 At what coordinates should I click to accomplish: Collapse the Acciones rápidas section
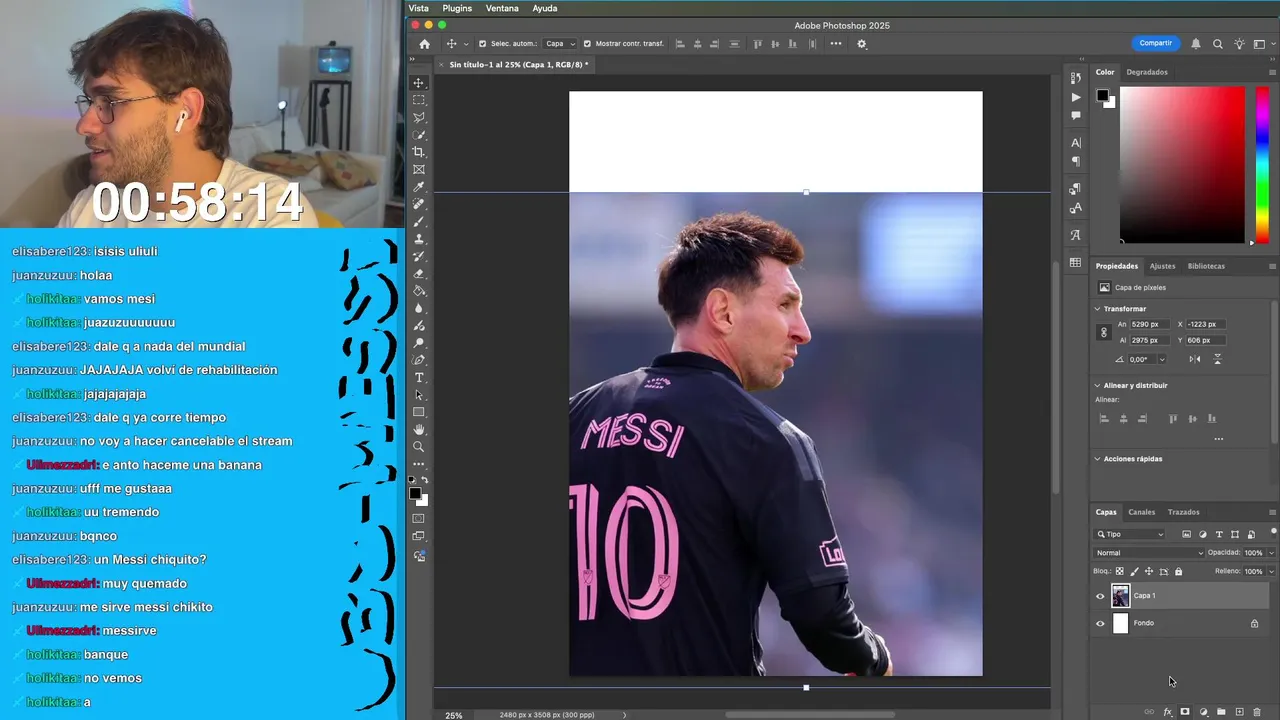[1097, 459]
